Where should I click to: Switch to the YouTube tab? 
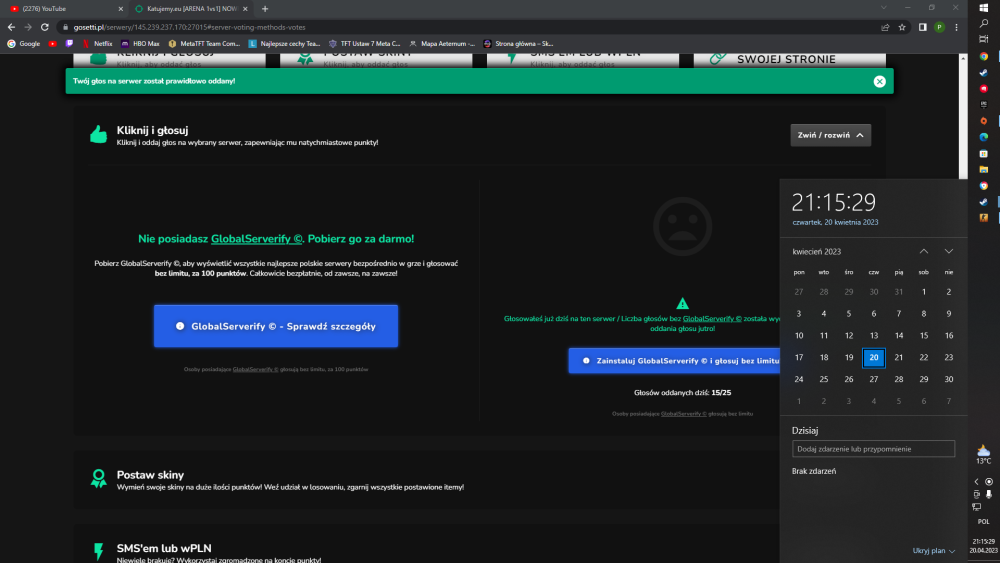pyautogui.click(x=64, y=9)
